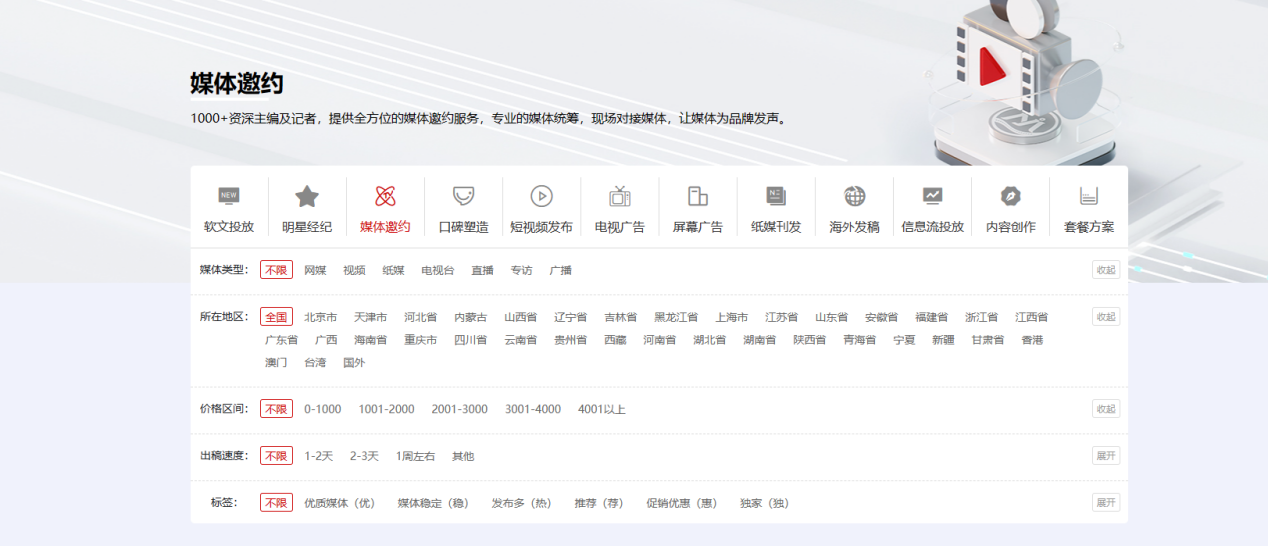This screenshot has width=1268, height=546.
Task: Select the 明星经纪 star icon
Action: (x=307, y=196)
